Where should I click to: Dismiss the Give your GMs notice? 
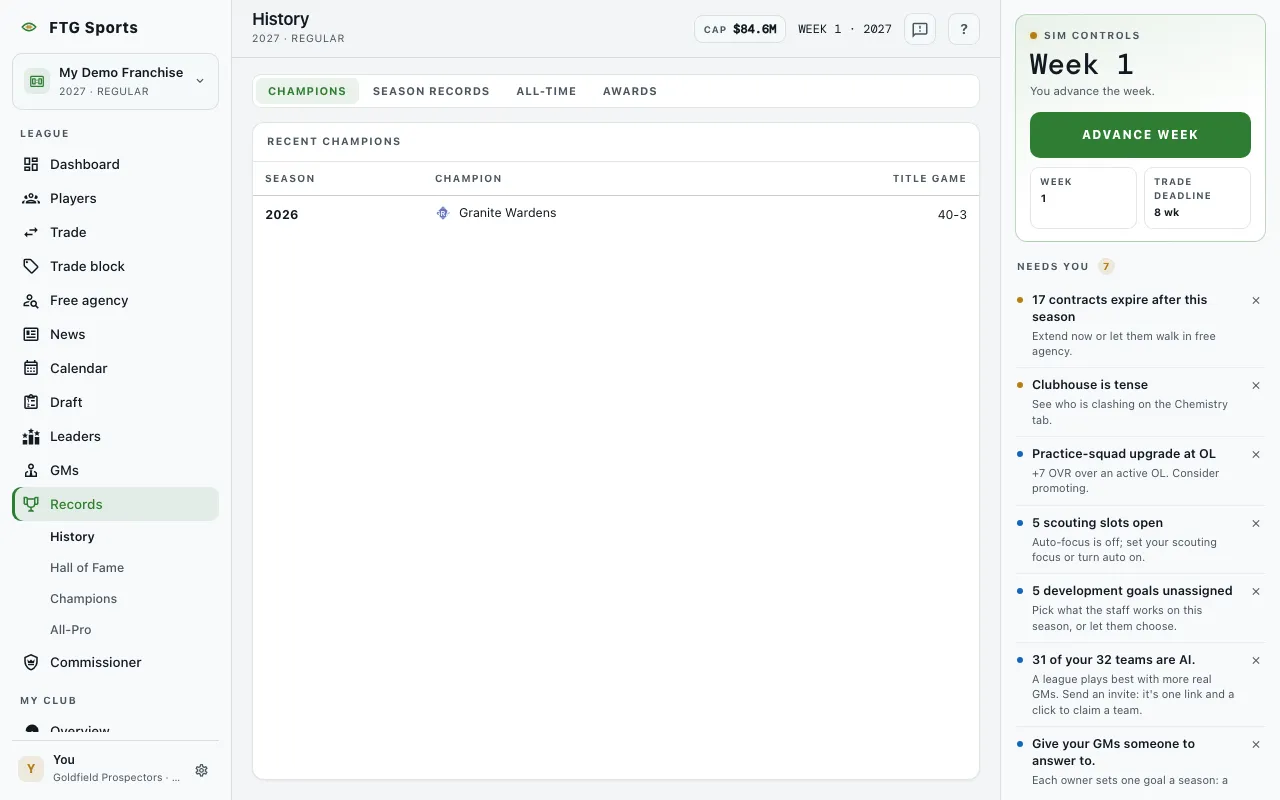[x=1256, y=744]
